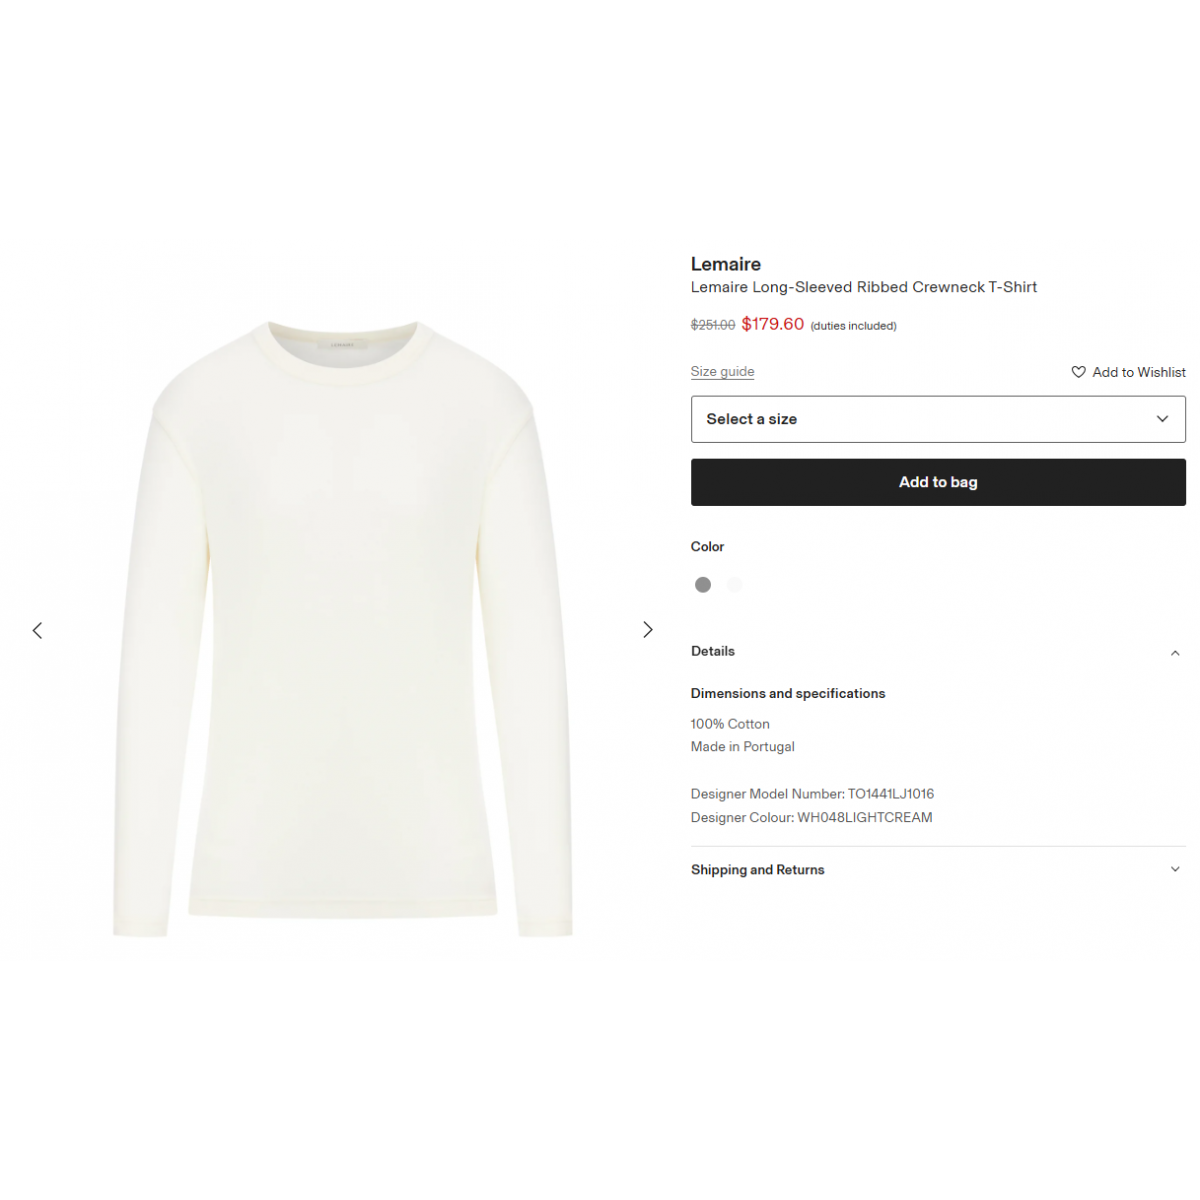This screenshot has width=1200, height=1200.
Task: Select the light cream color swatch
Action: (x=735, y=585)
